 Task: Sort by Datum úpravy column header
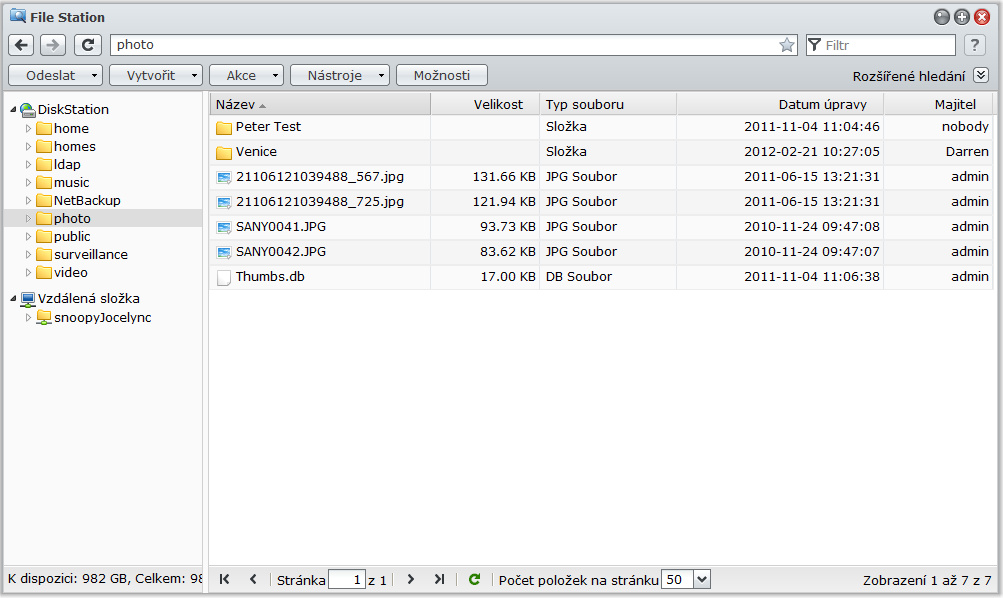pyautogui.click(x=780, y=104)
